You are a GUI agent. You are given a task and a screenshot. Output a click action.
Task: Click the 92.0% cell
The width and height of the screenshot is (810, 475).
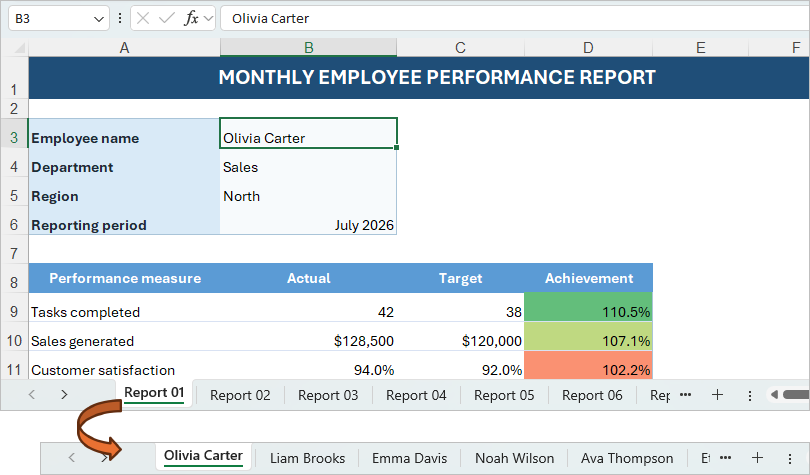460,365
